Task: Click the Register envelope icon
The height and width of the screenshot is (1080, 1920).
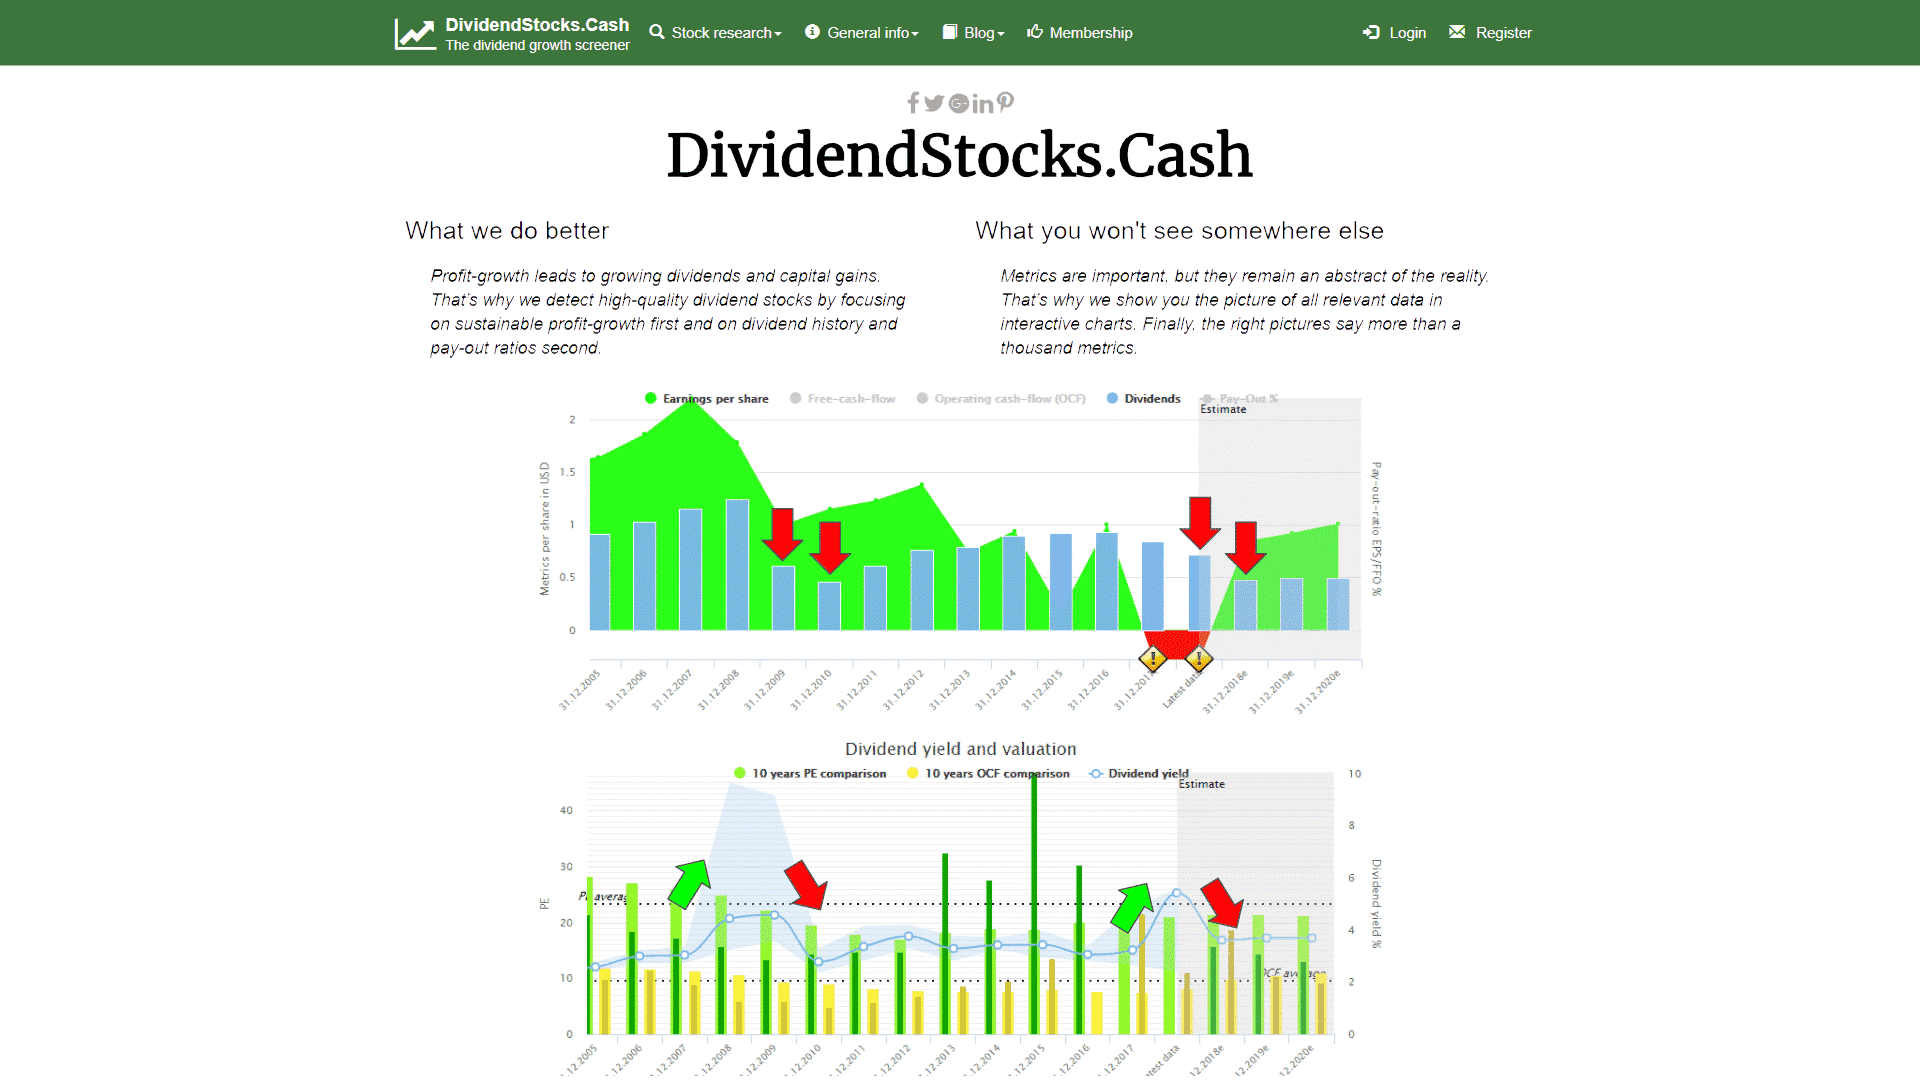Action: pos(1457,32)
